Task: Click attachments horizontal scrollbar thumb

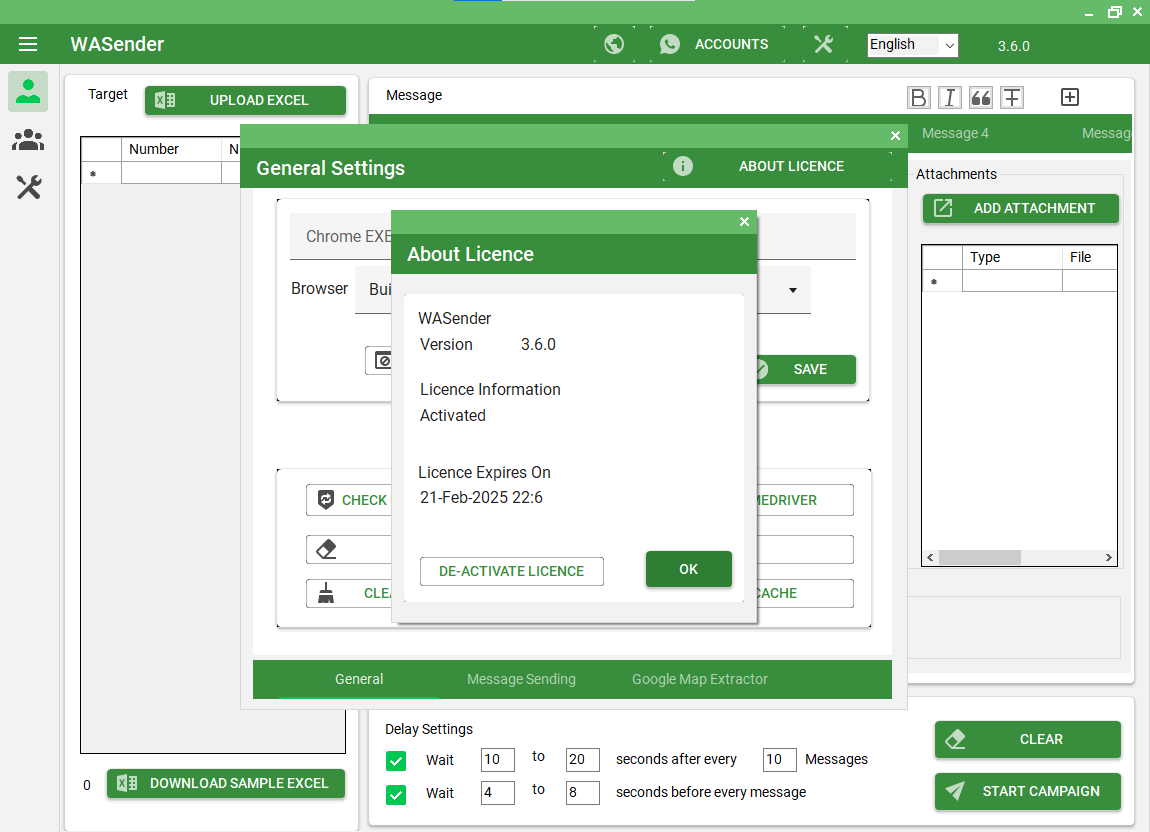Action: (x=979, y=558)
